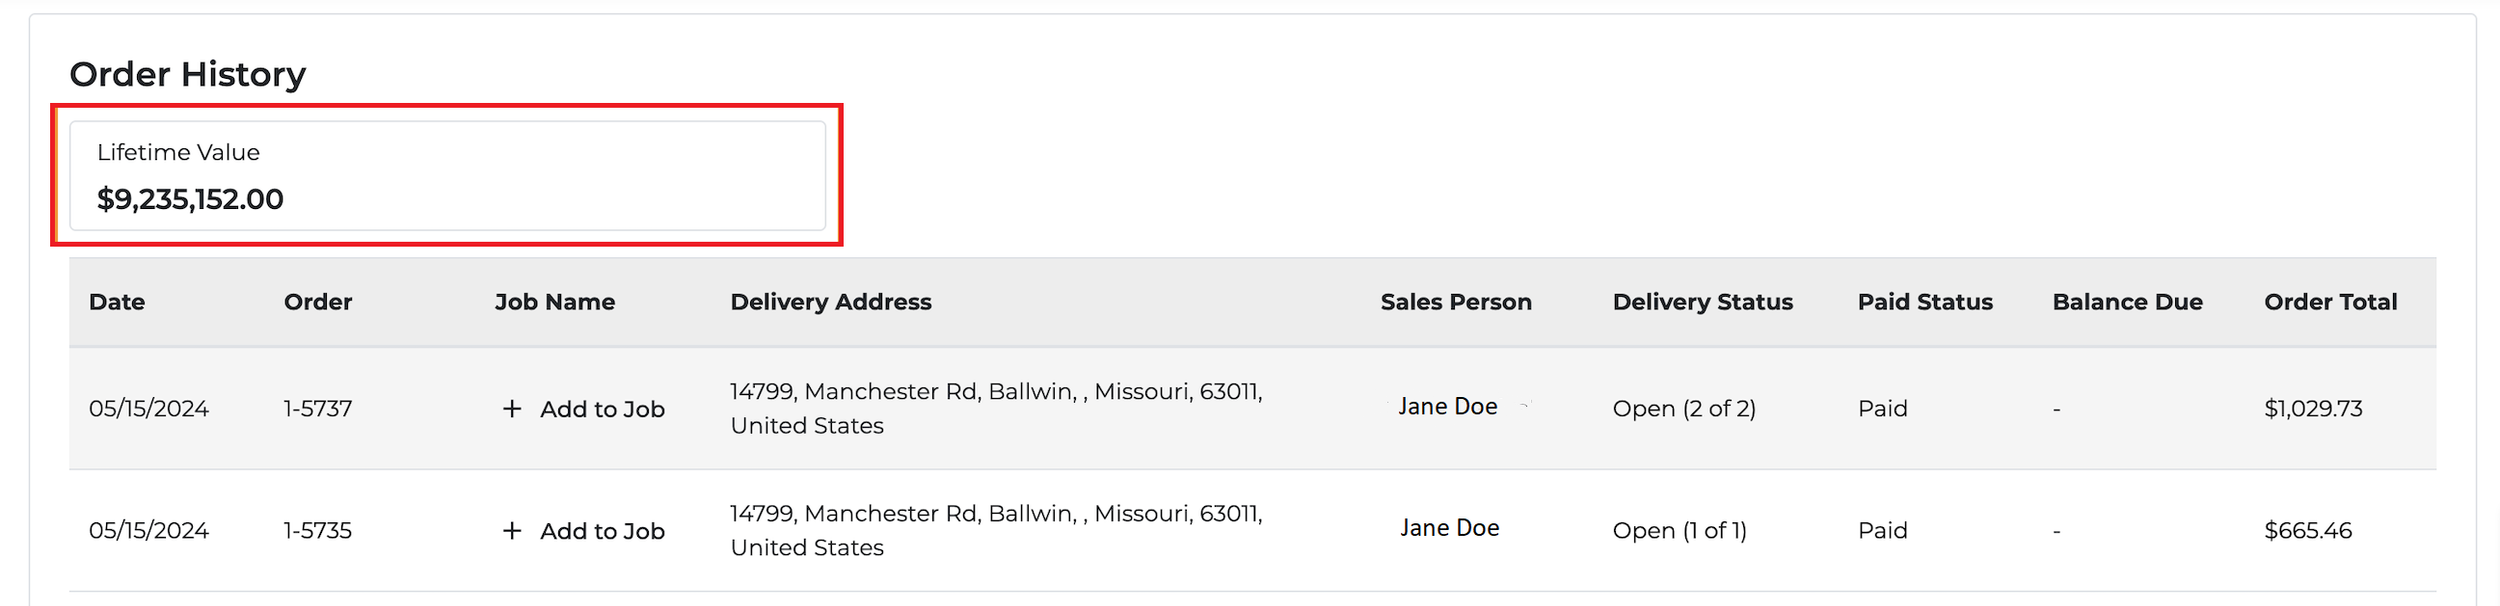Sort by Delivery Status column header
Viewport: 2500px width, 606px height.
[x=1703, y=302]
